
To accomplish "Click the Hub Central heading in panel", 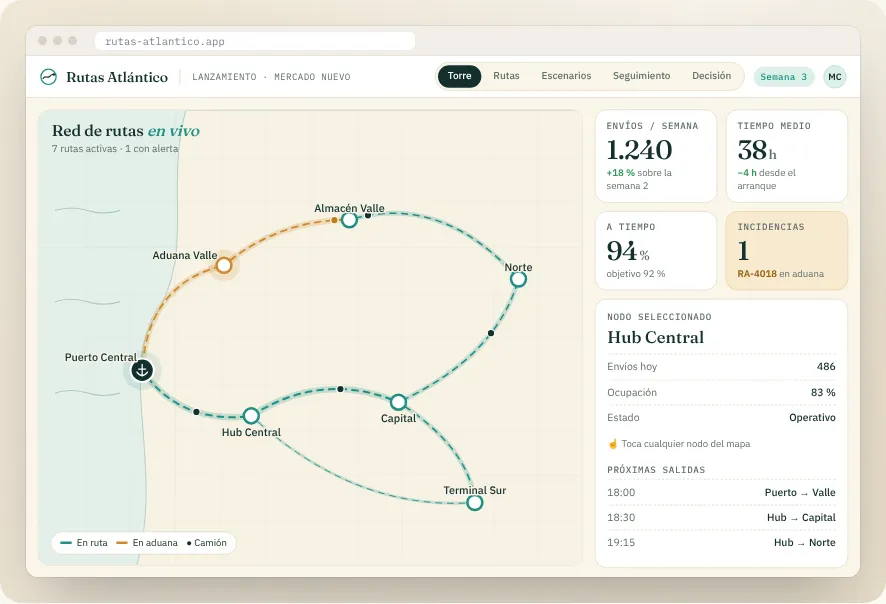I will pos(655,337).
